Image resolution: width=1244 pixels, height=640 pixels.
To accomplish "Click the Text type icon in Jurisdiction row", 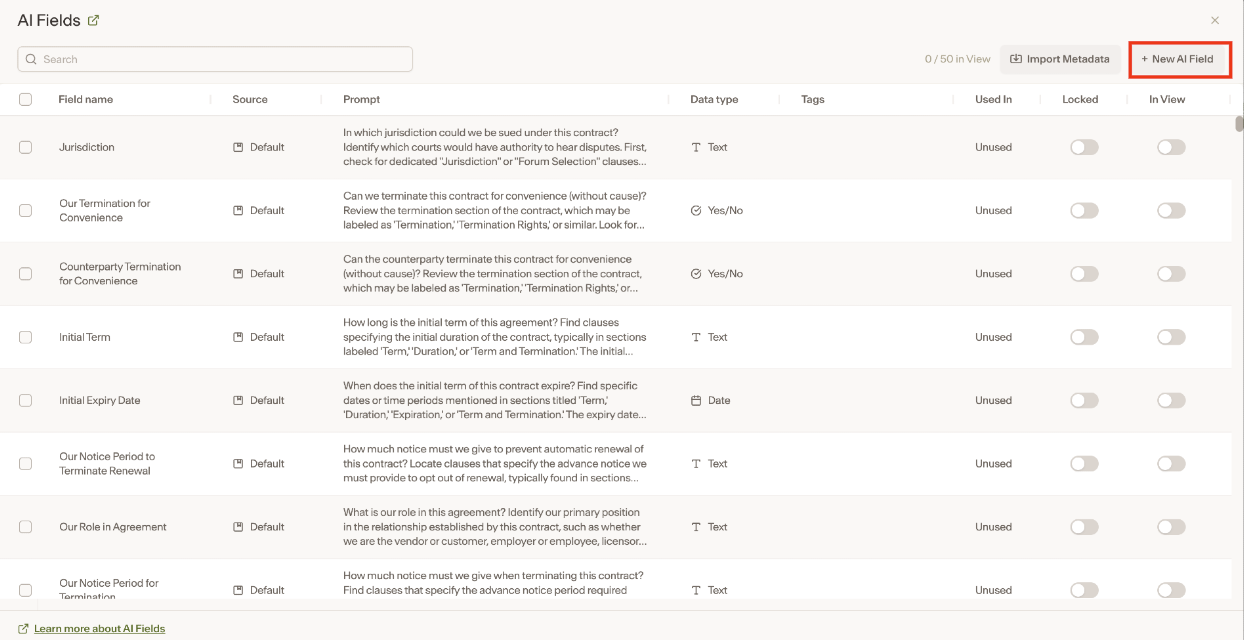I will (696, 147).
